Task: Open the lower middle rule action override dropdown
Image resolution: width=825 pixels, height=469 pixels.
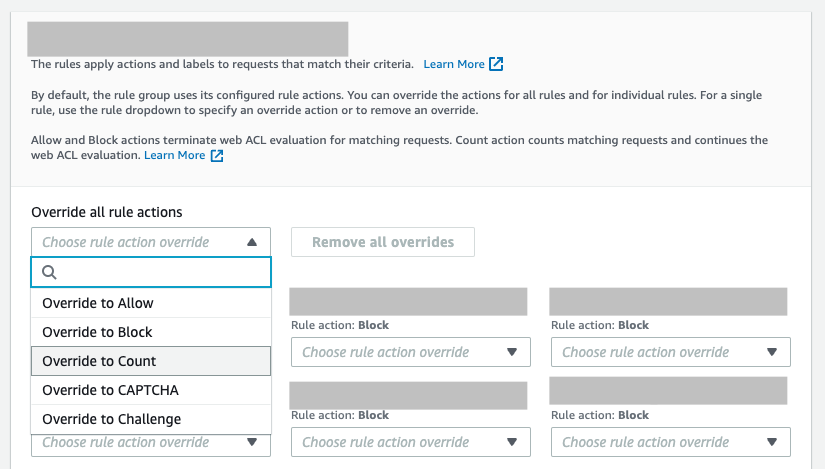Action: click(410, 442)
